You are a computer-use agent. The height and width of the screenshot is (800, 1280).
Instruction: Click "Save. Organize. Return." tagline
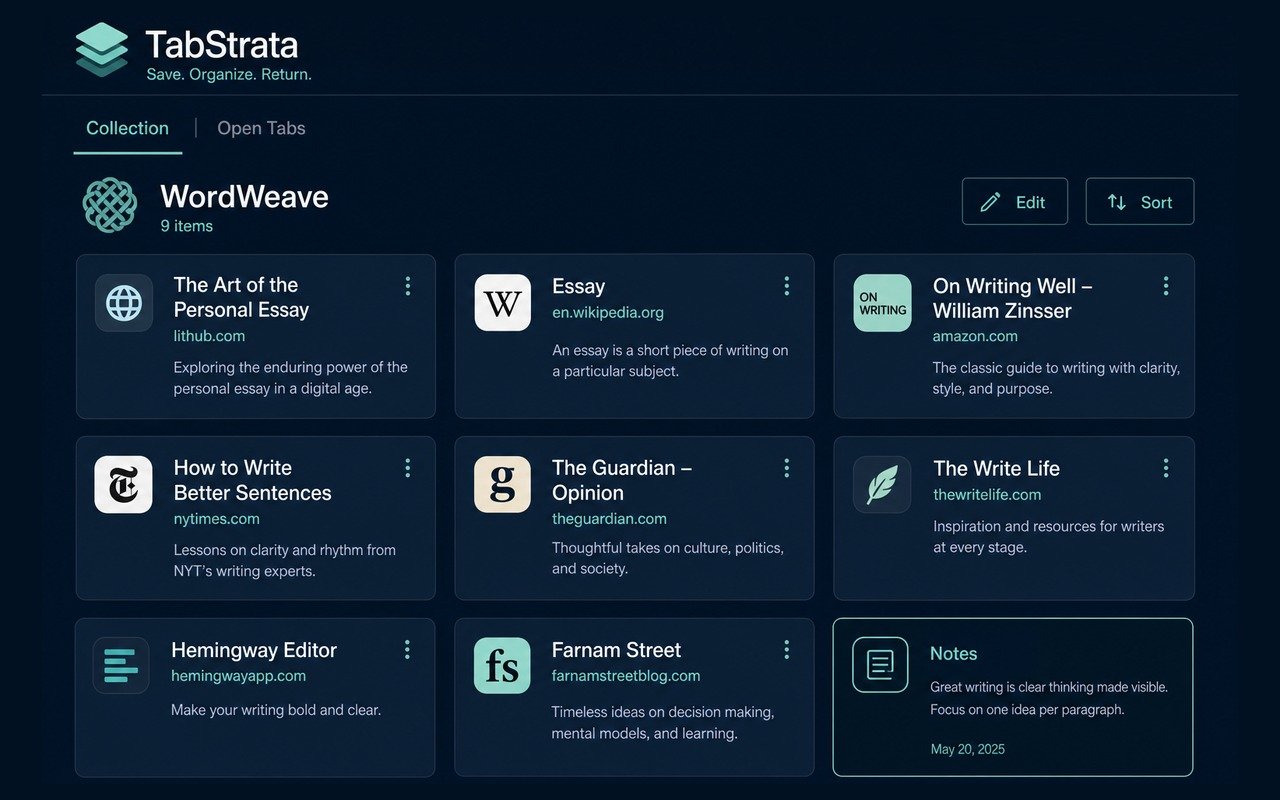[x=229, y=74]
